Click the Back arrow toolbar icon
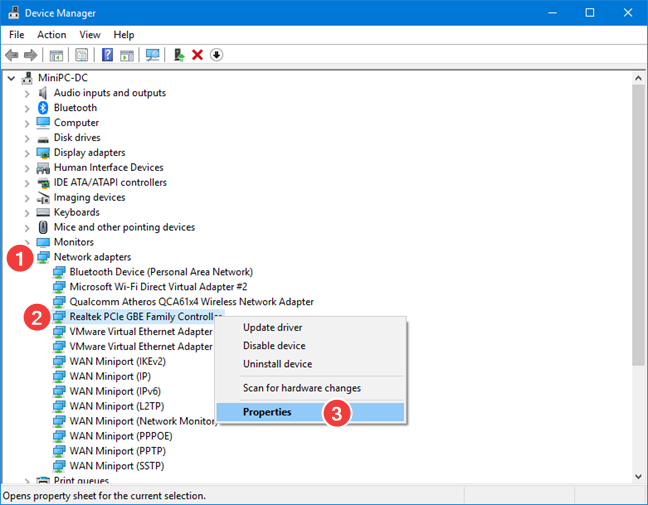This screenshot has height=505, width=648. [11, 55]
